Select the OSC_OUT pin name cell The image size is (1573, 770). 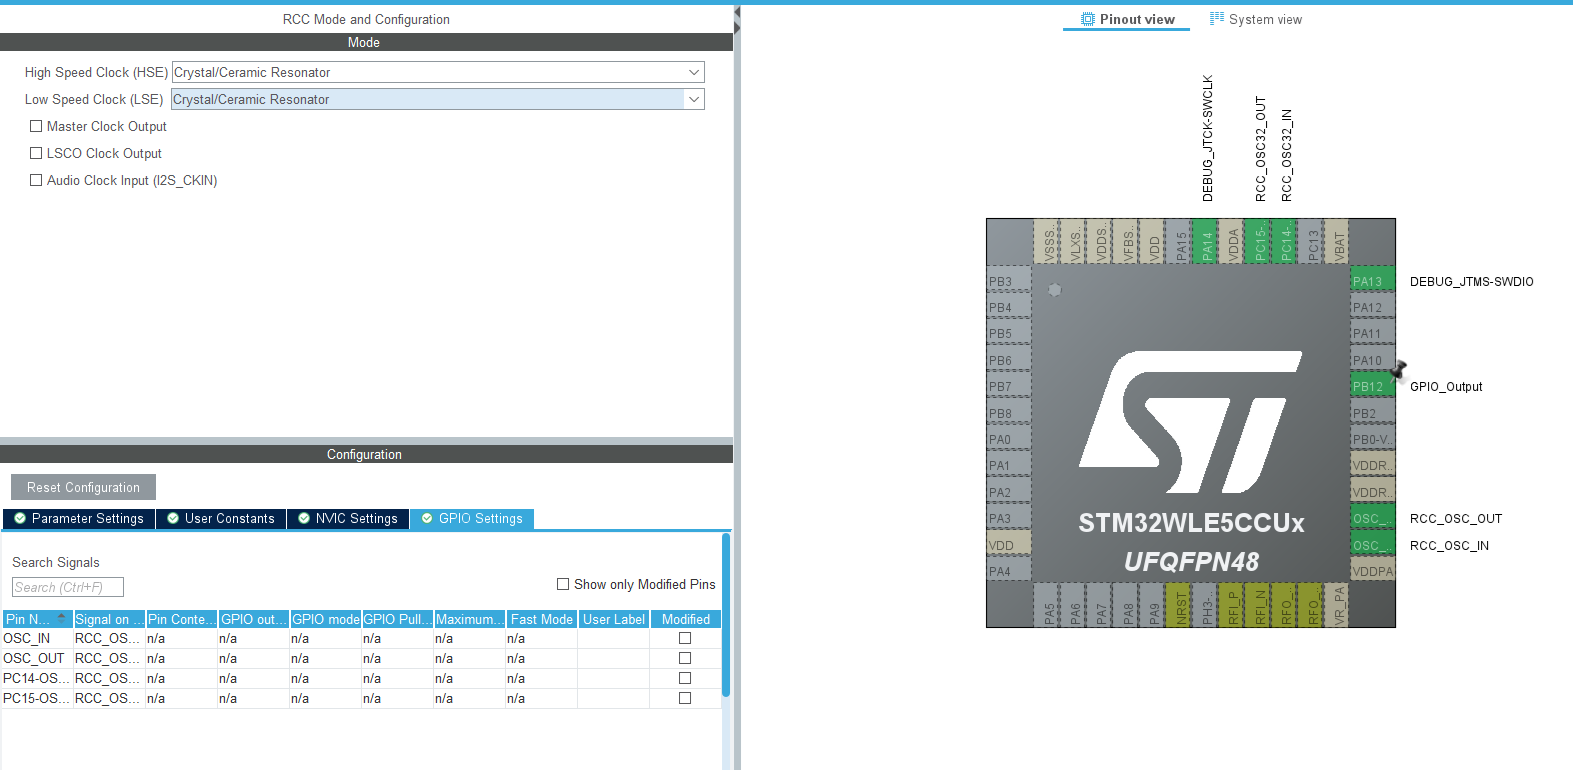[x=37, y=658]
